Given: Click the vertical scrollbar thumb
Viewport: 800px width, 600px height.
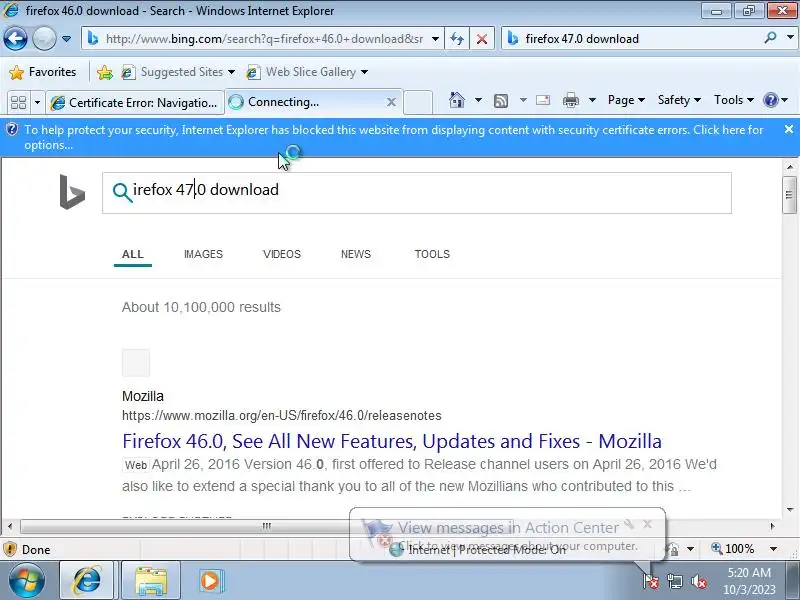Looking at the screenshot, I should tap(790, 195).
